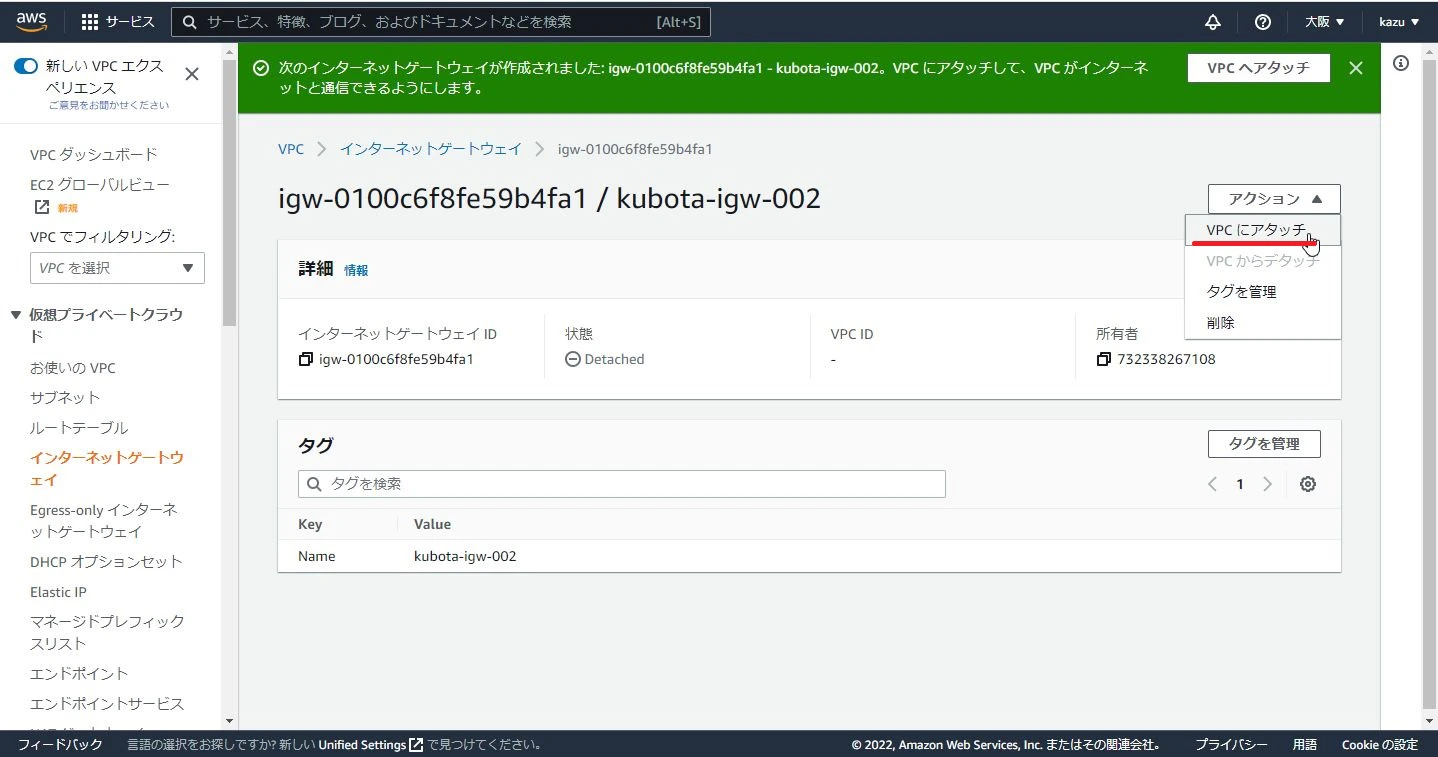Open the details '情報' link
Viewport: 1438px width, 757px height.
click(356, 270)
